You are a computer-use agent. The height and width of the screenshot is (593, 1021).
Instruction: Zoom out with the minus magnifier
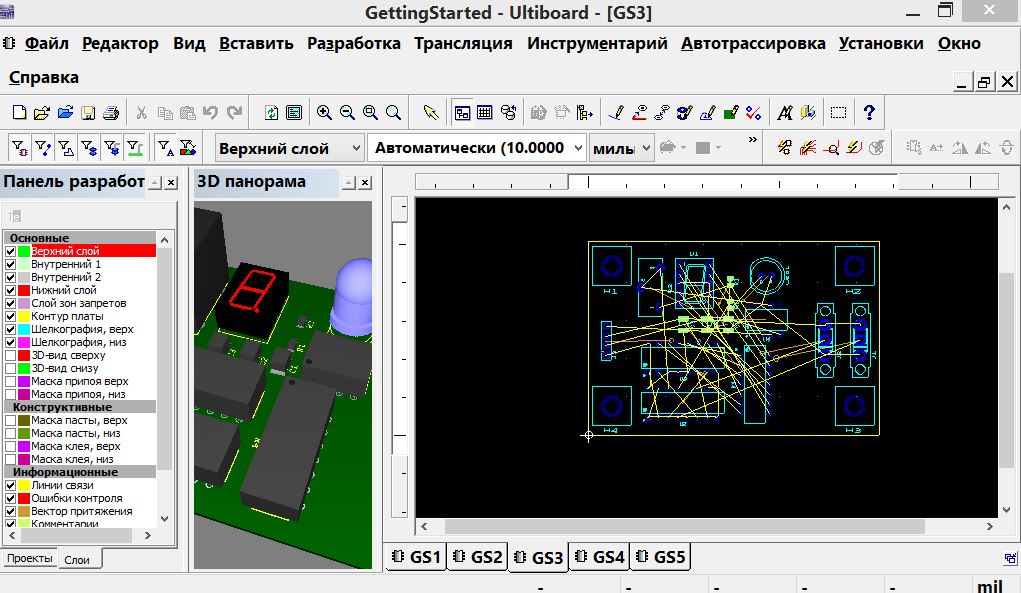(x=347, y=113)
